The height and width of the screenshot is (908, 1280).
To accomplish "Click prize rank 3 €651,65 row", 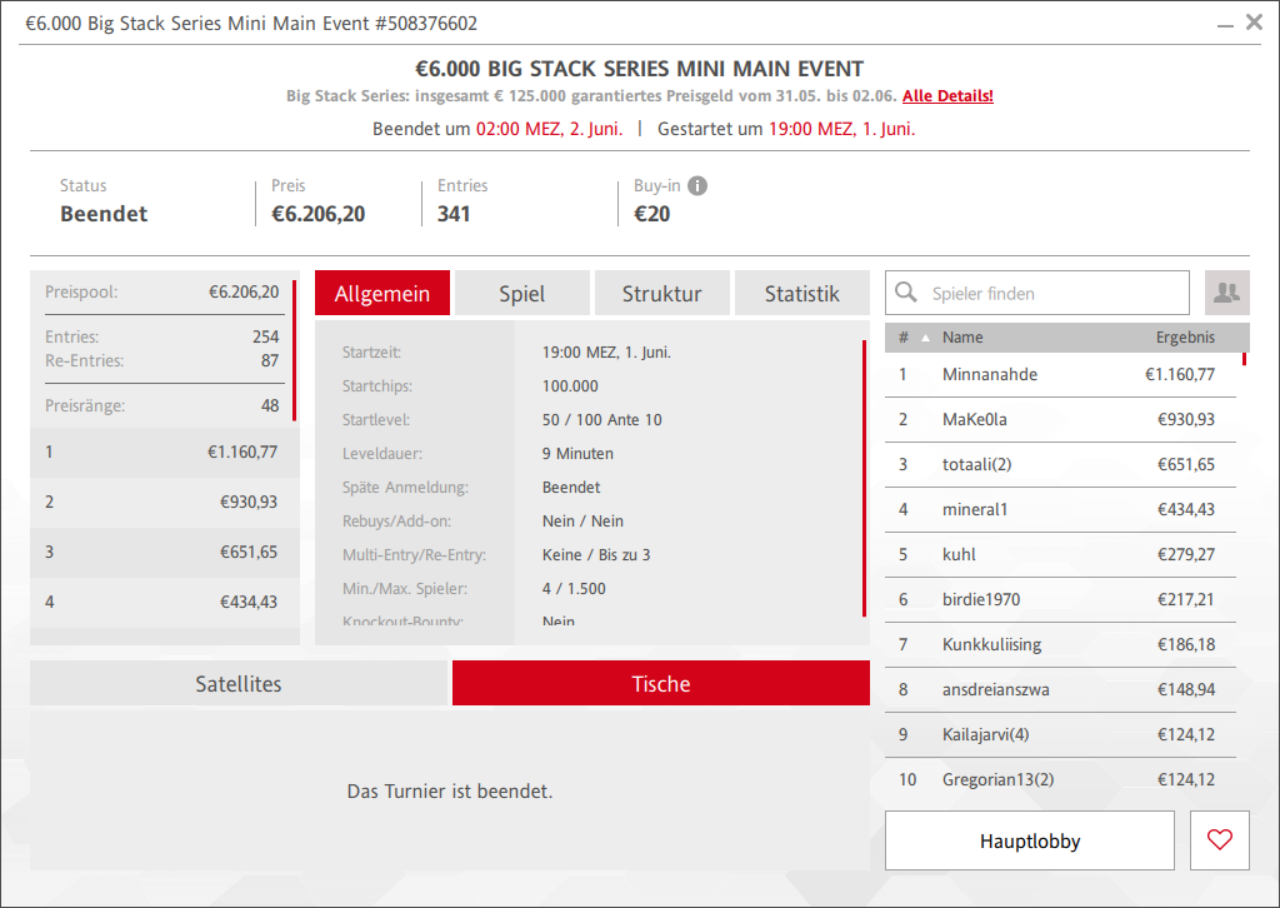I will [165, 552].
